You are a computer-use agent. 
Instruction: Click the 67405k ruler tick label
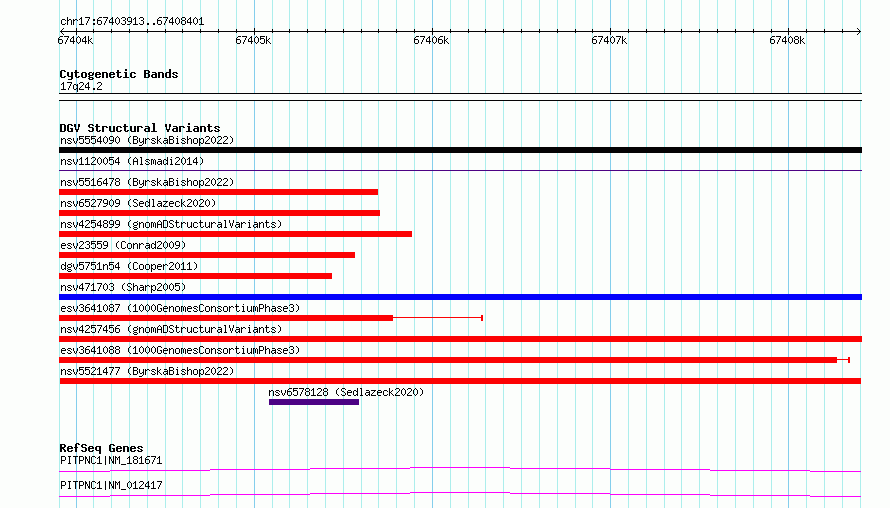click(253, 40)
